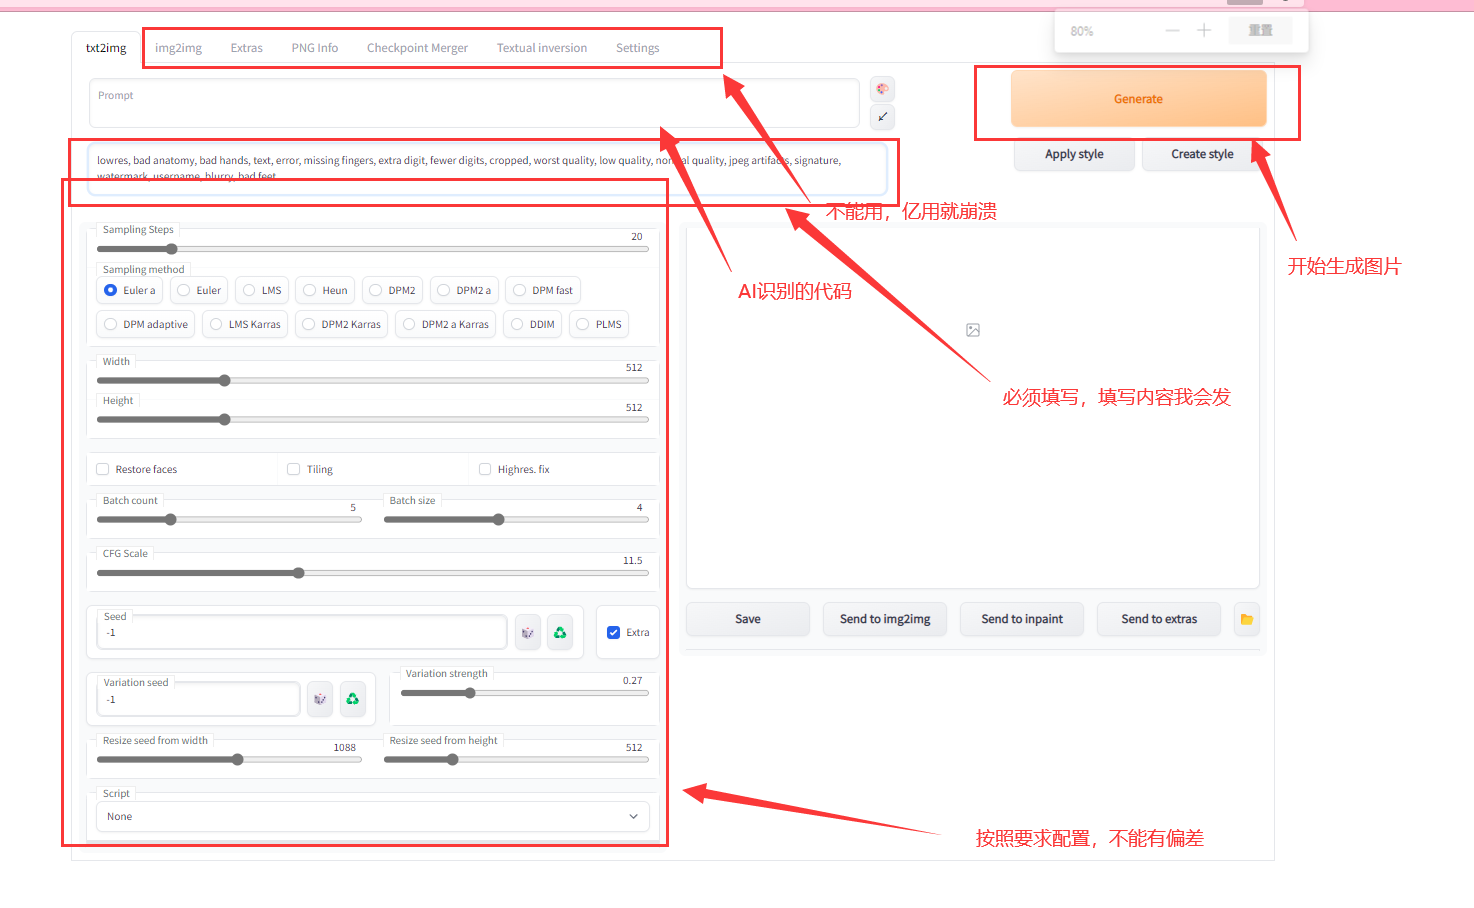This screenshot has height=908, width=1474.
Task: Uncheck the Extra seed checkbox
Action: point(613,632)
